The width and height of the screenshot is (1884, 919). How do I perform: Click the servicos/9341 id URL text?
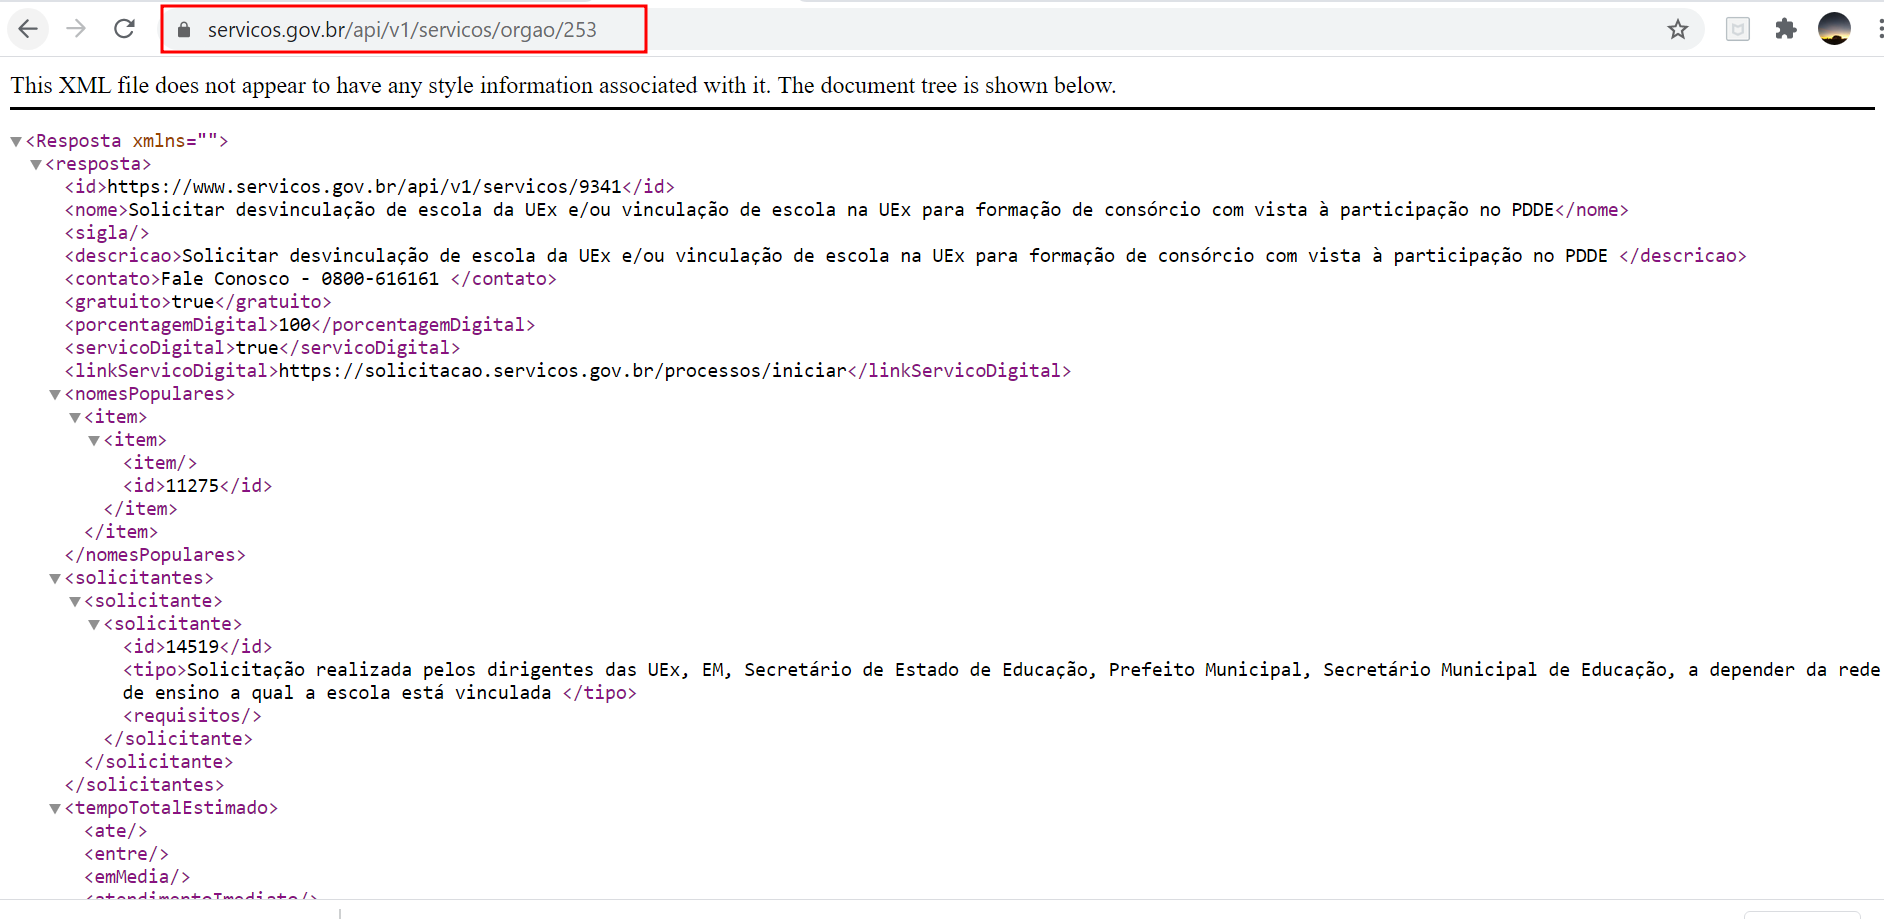364,187
